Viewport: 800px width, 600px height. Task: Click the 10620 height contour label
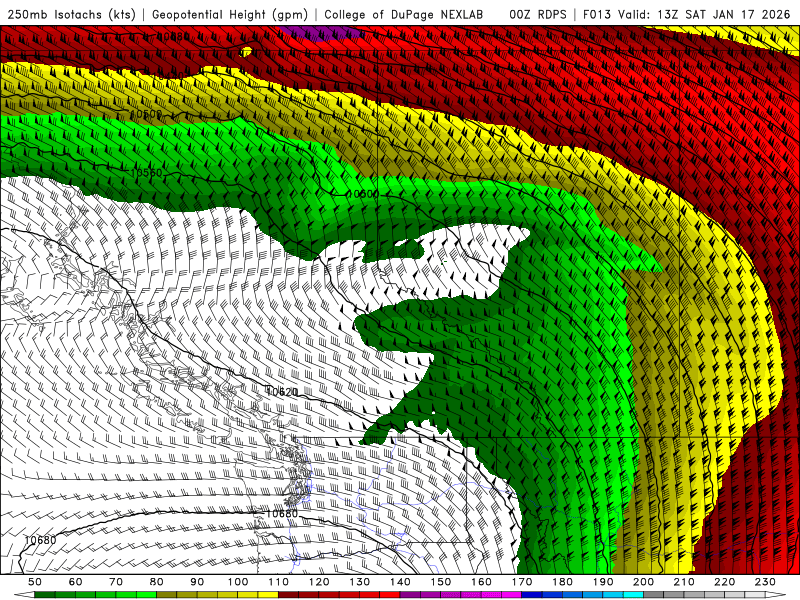tap(282, 392)
